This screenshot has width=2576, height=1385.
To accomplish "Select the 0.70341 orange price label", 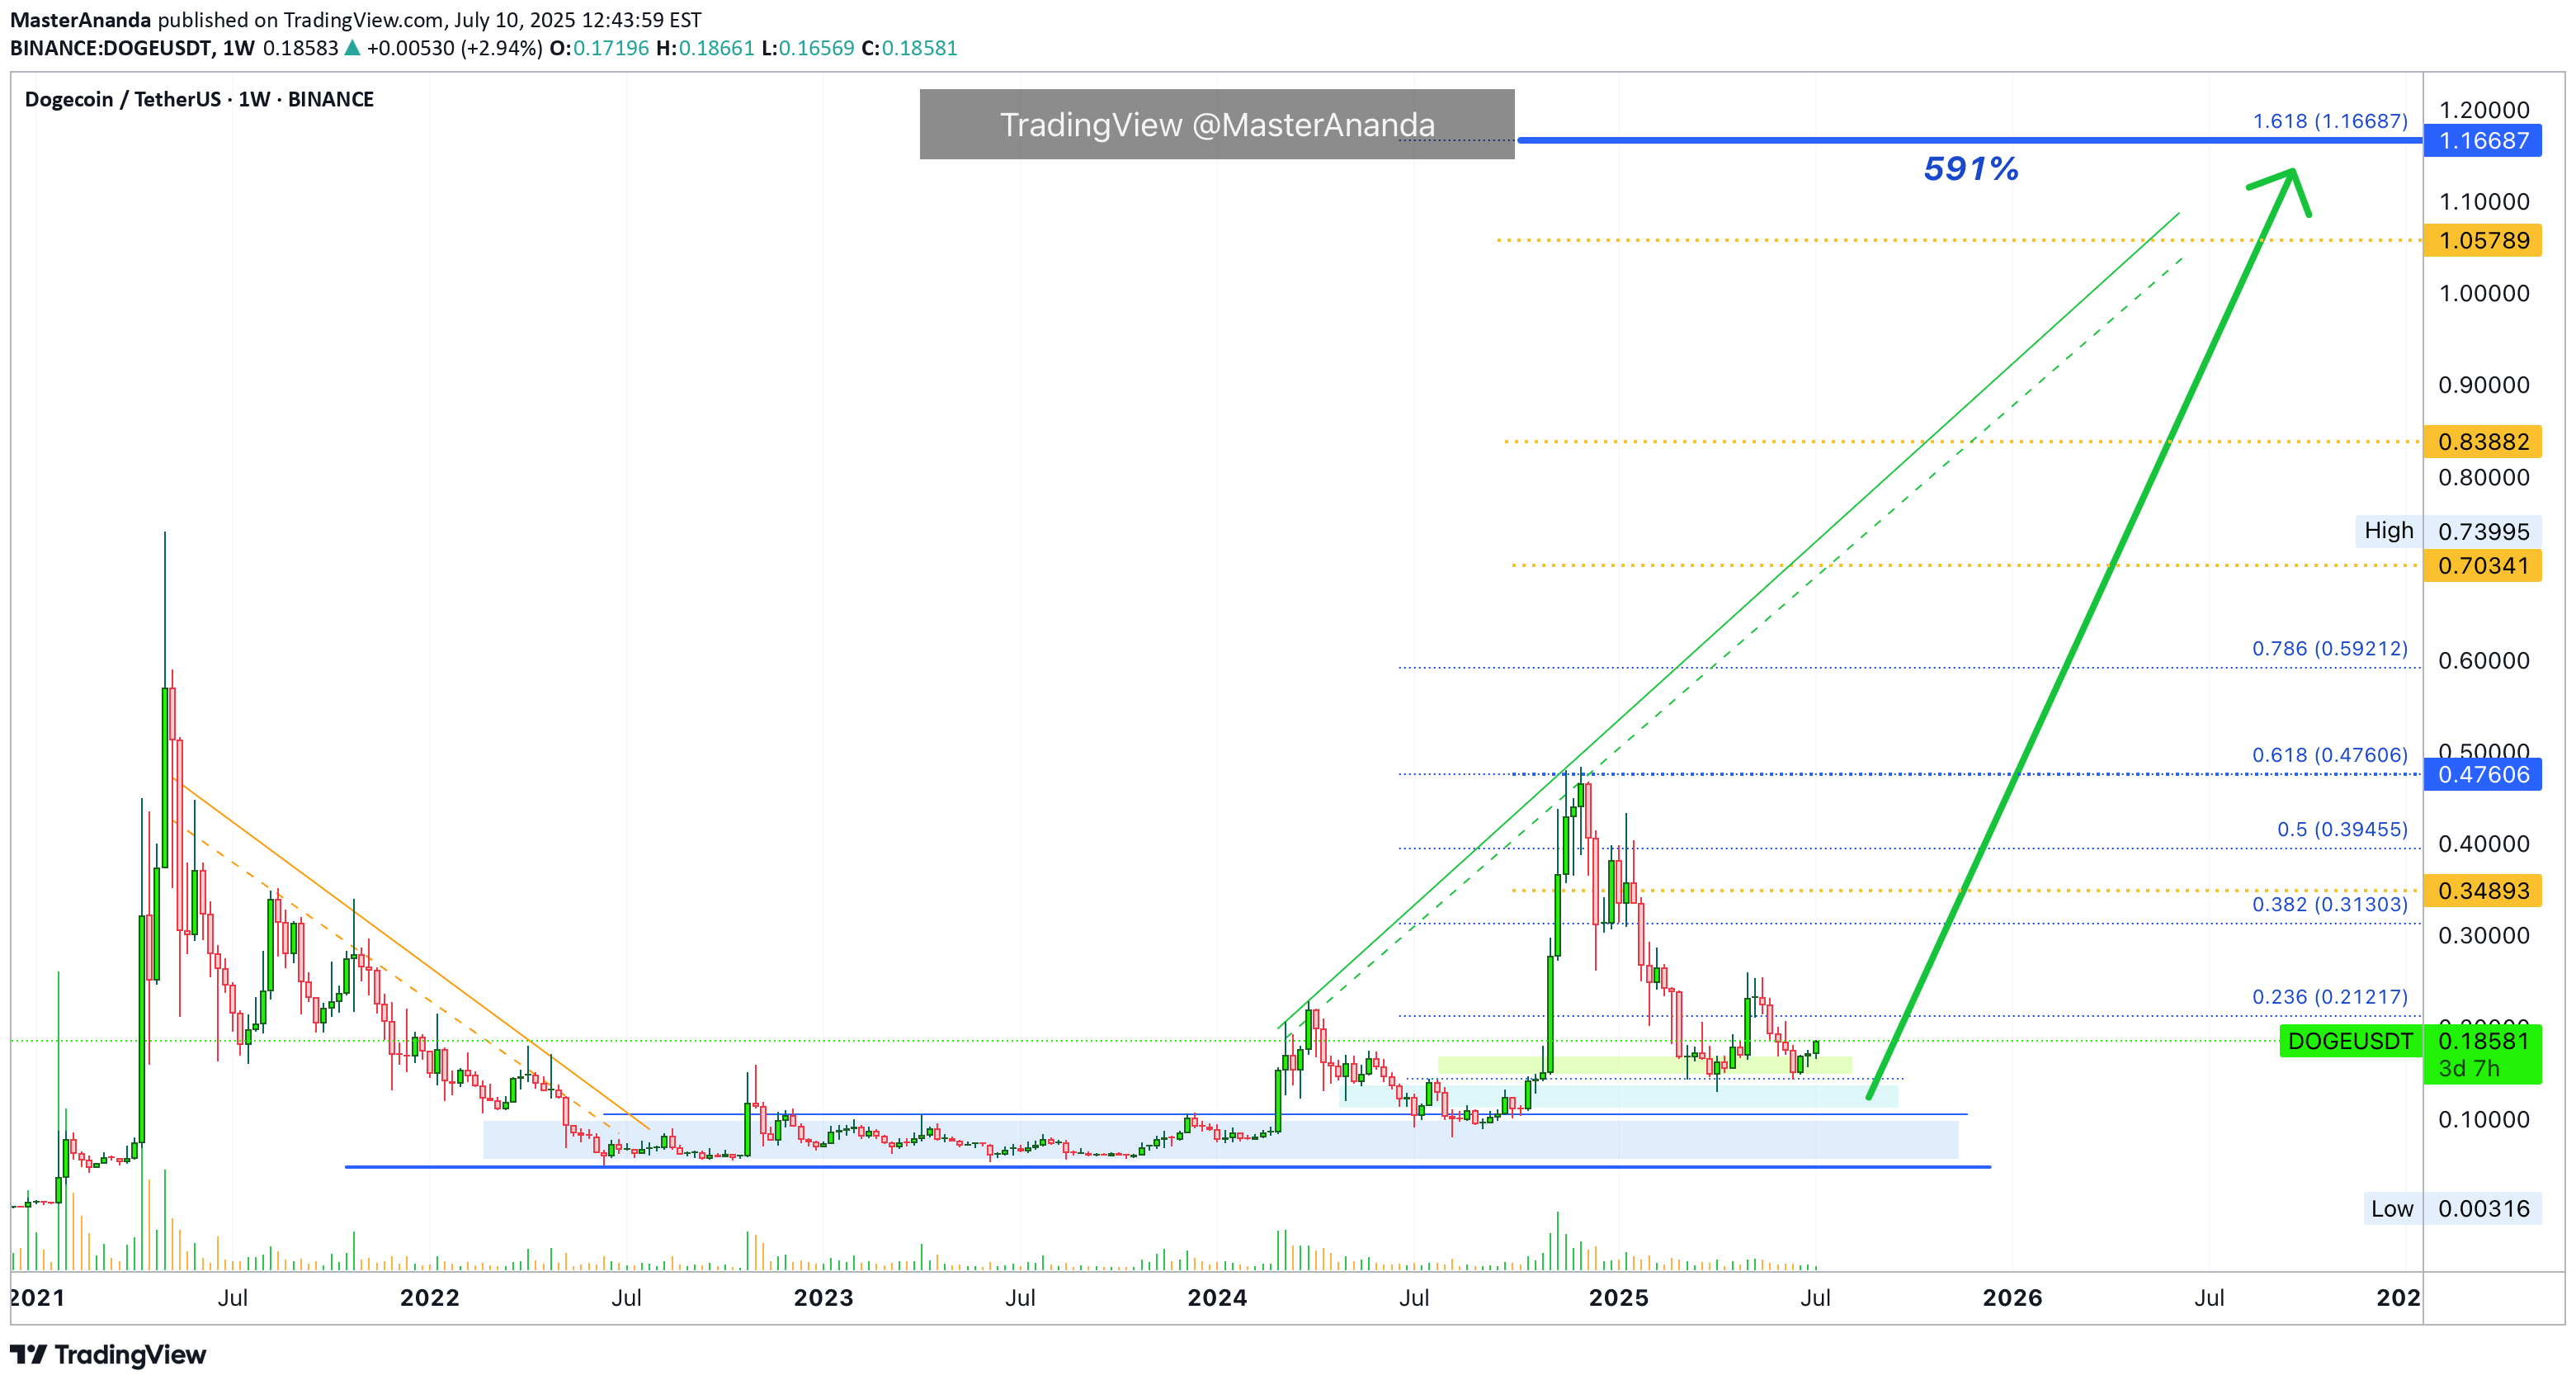I will coord(2483,566).
